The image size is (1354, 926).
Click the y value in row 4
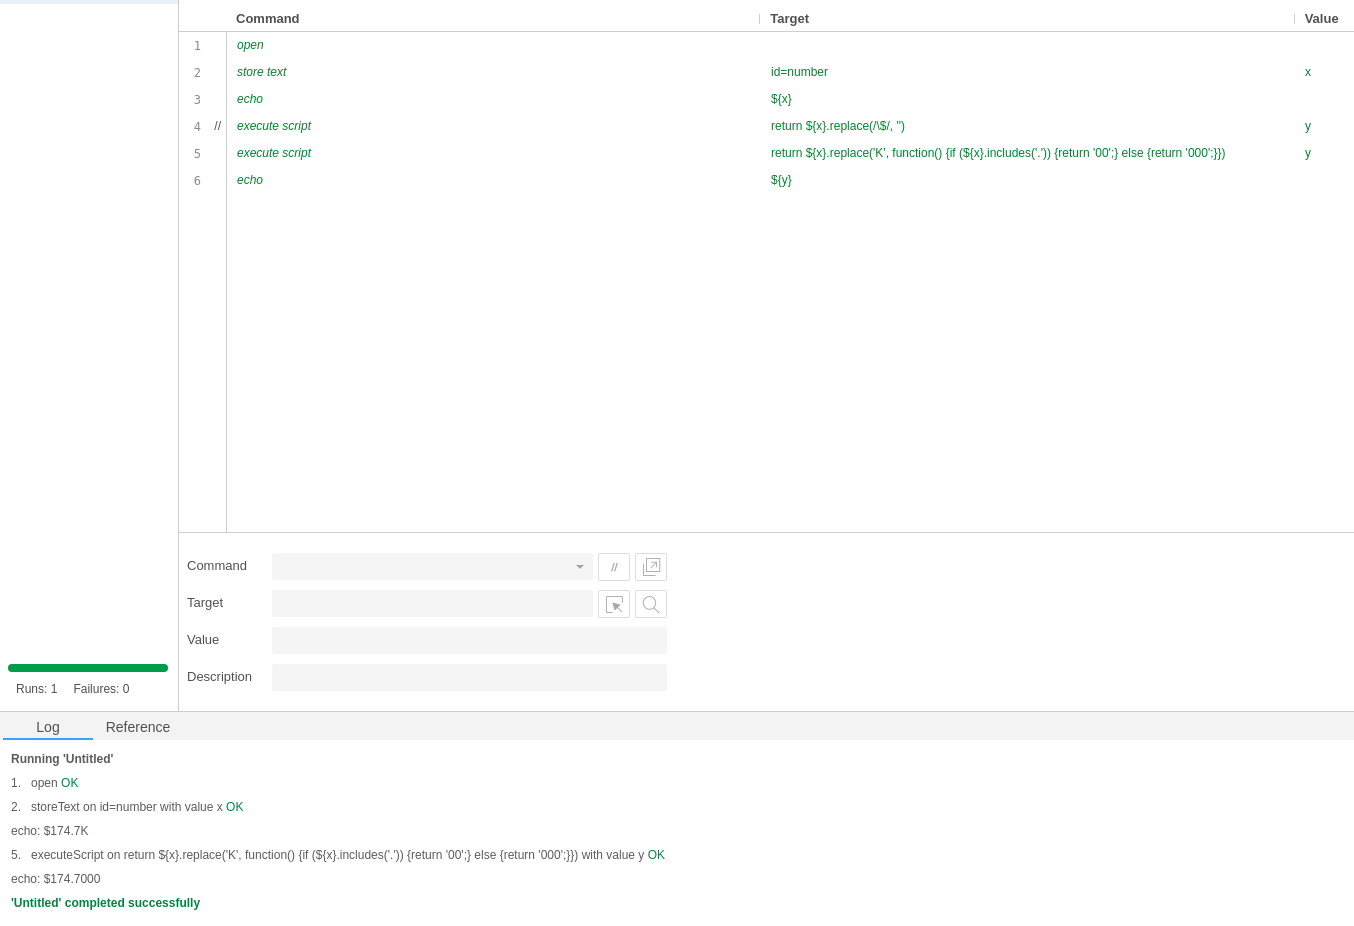[x=1308, y=126]
